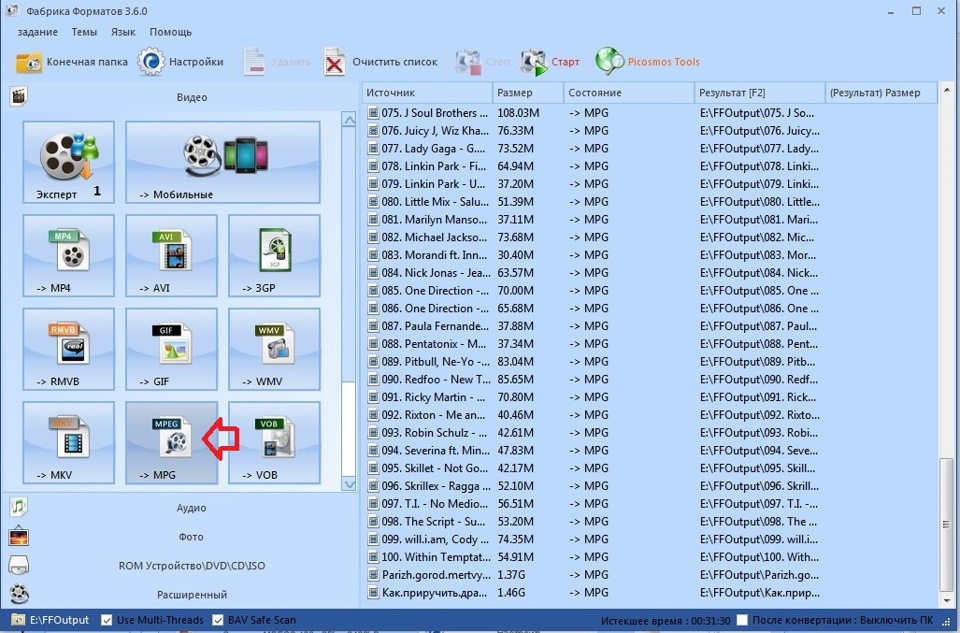This screenshot has height=633, width=960.
Task: Click Очистить список toolbar button
Action: tap(381, 62)
